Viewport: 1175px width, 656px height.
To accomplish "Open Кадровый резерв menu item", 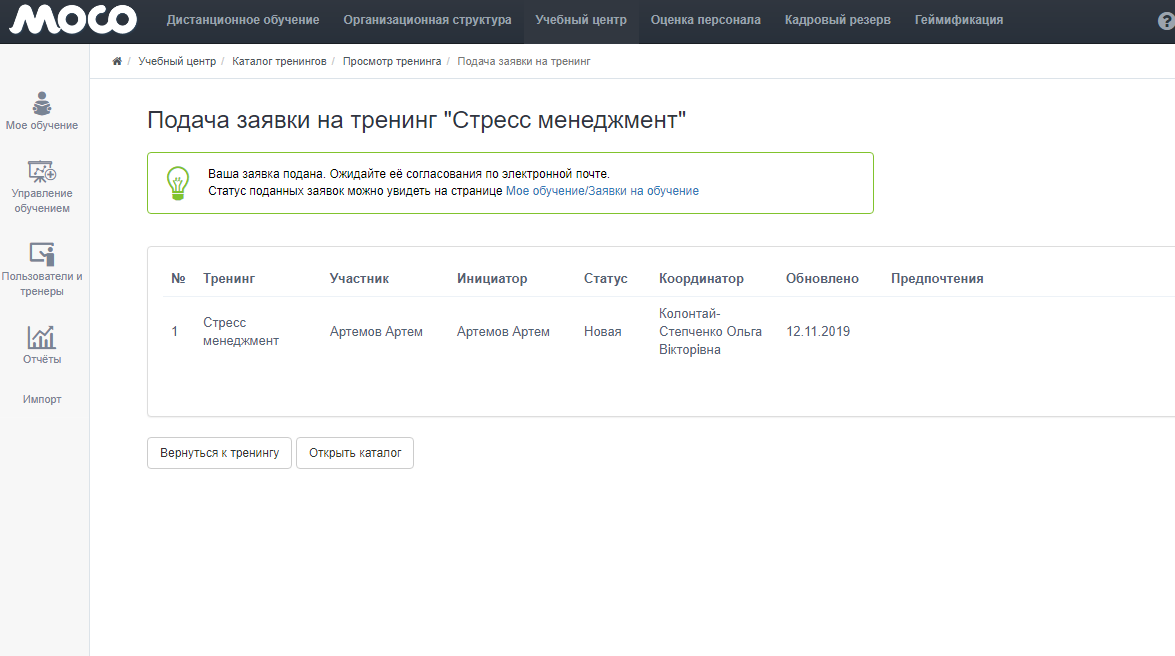I will (837, 20).
